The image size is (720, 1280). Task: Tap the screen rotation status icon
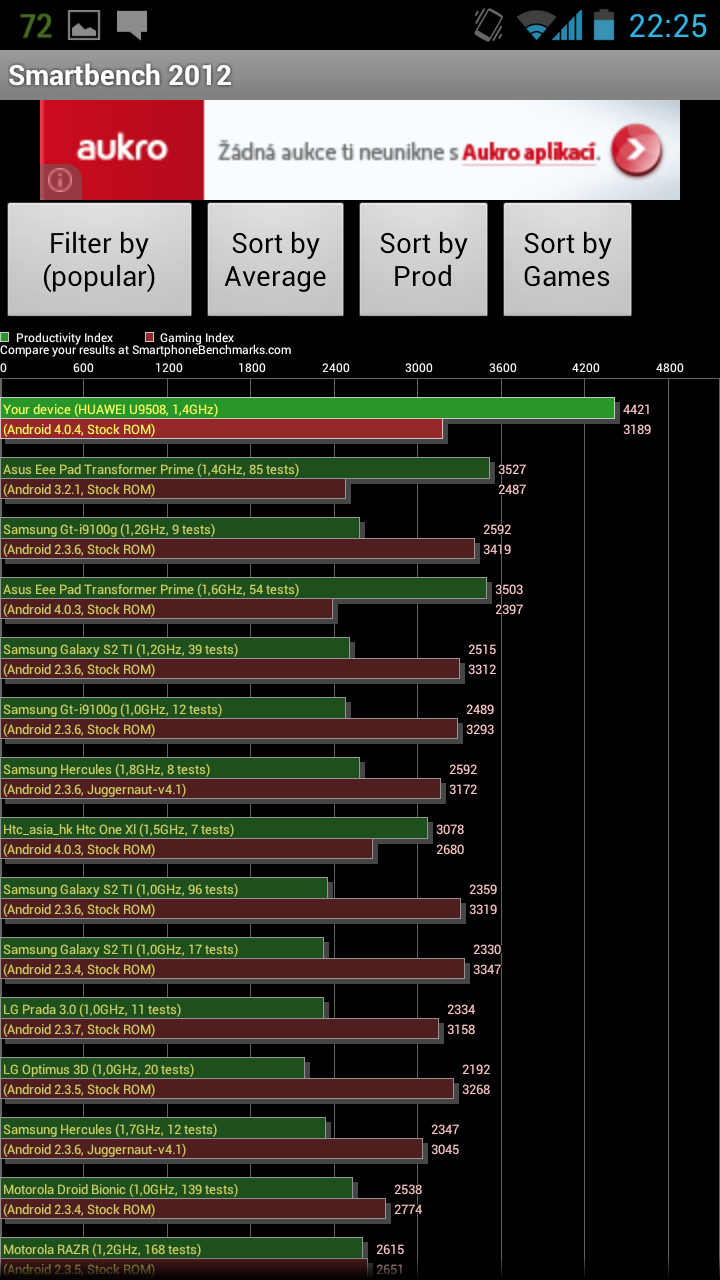coord(489,25)
